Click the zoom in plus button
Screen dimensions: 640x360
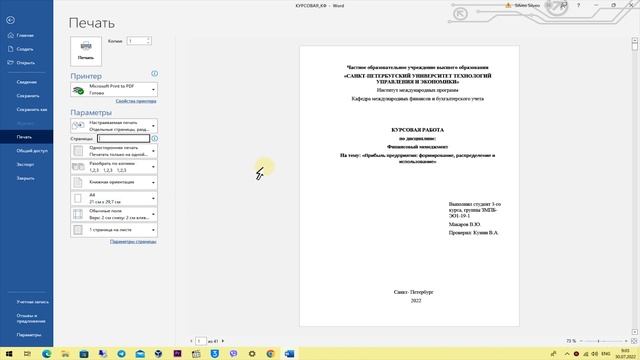pos(626,341)
